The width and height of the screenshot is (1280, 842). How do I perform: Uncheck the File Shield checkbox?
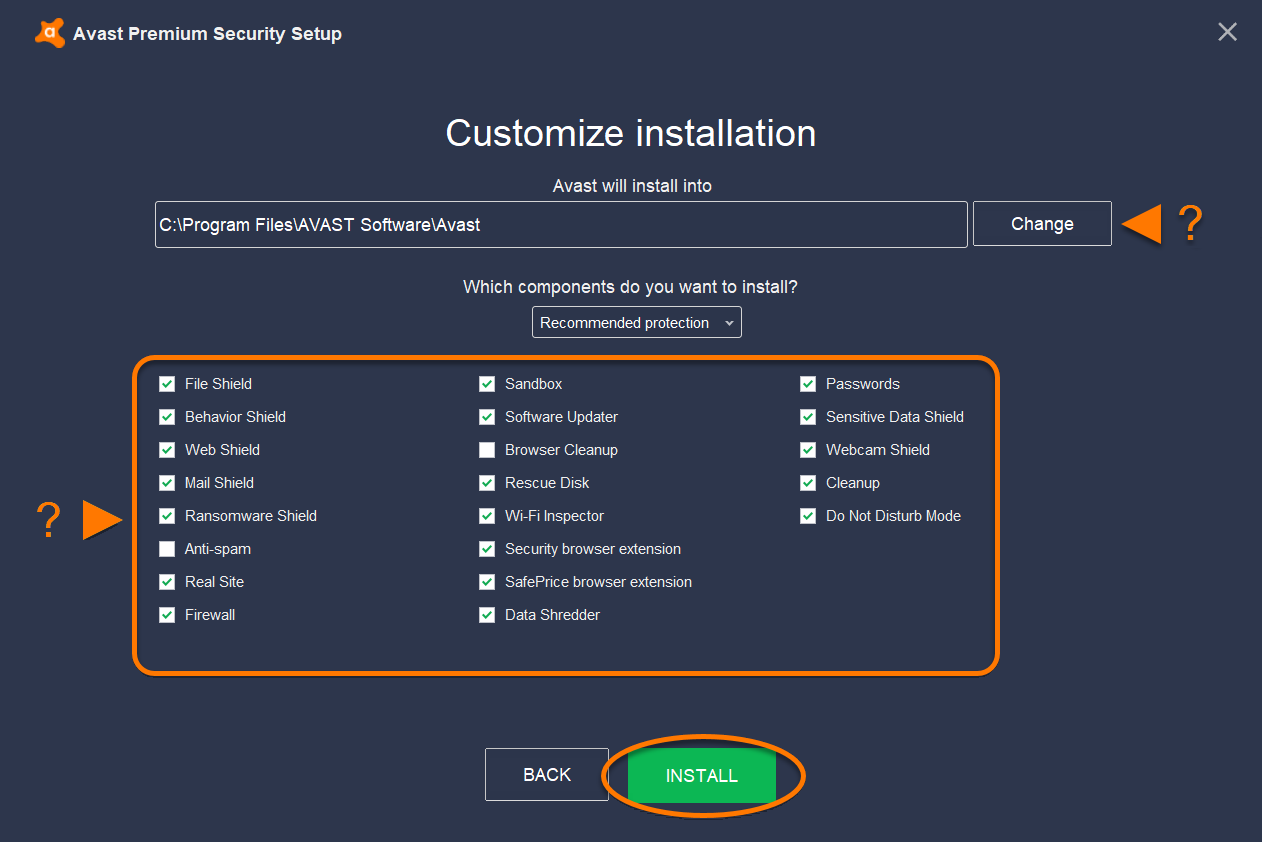click(x=167, y=384)
